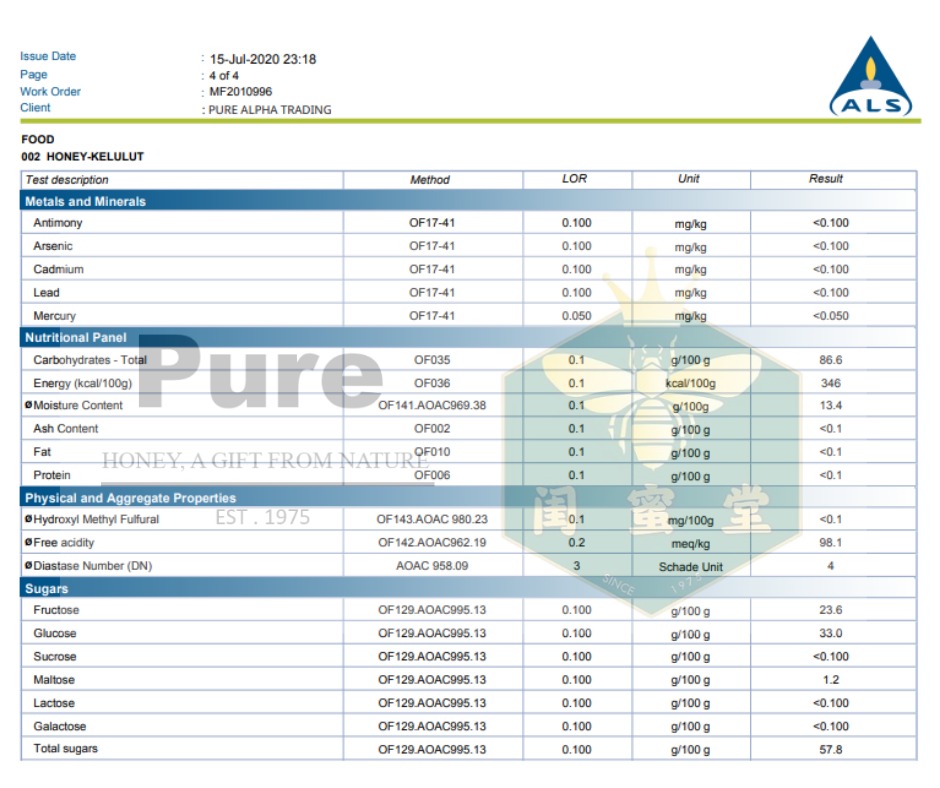Click the Fat row label
This screenshot has height=788, width=940.
(42, 452)
